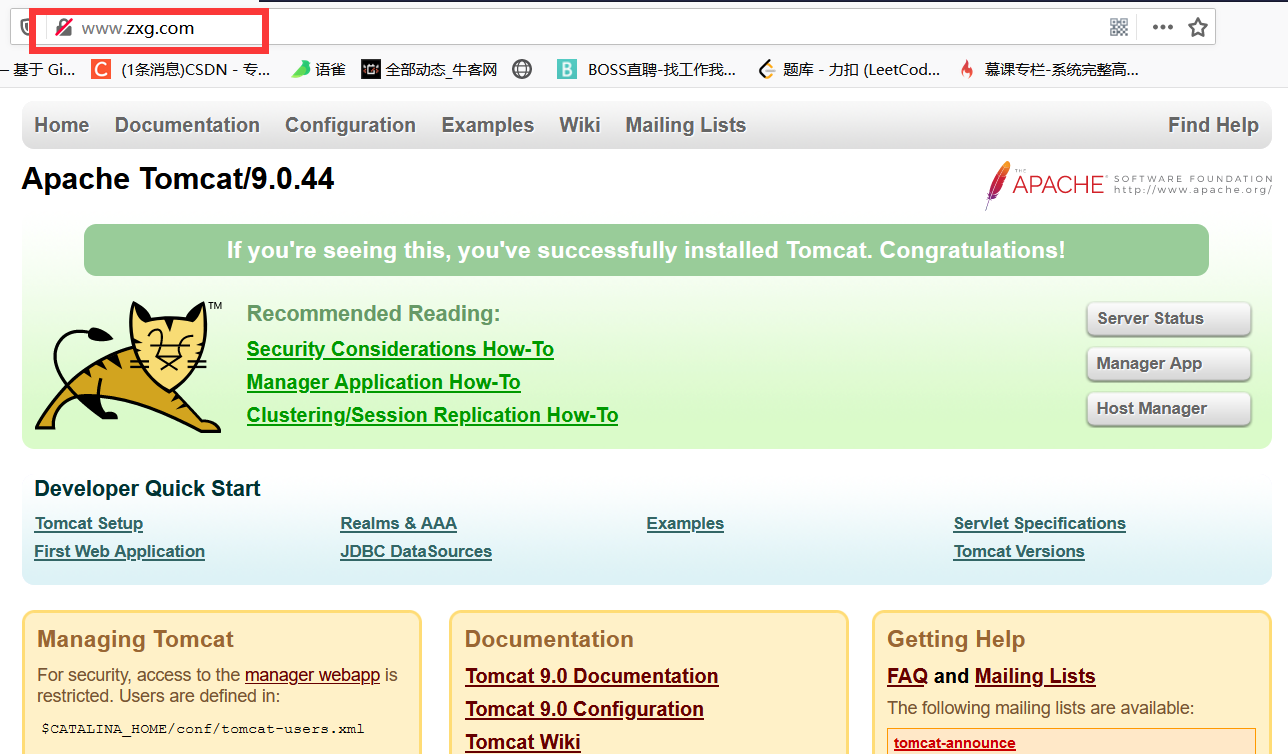Open the BOSS直聘 bookmark
1288x754 pixels.
(x=647, y=69)
